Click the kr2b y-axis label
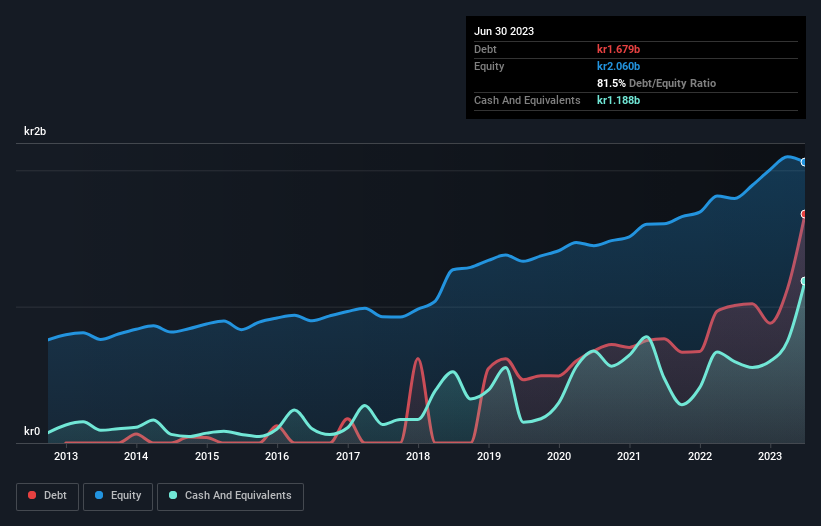The image size is (821, 526). (x=35, y=131)
